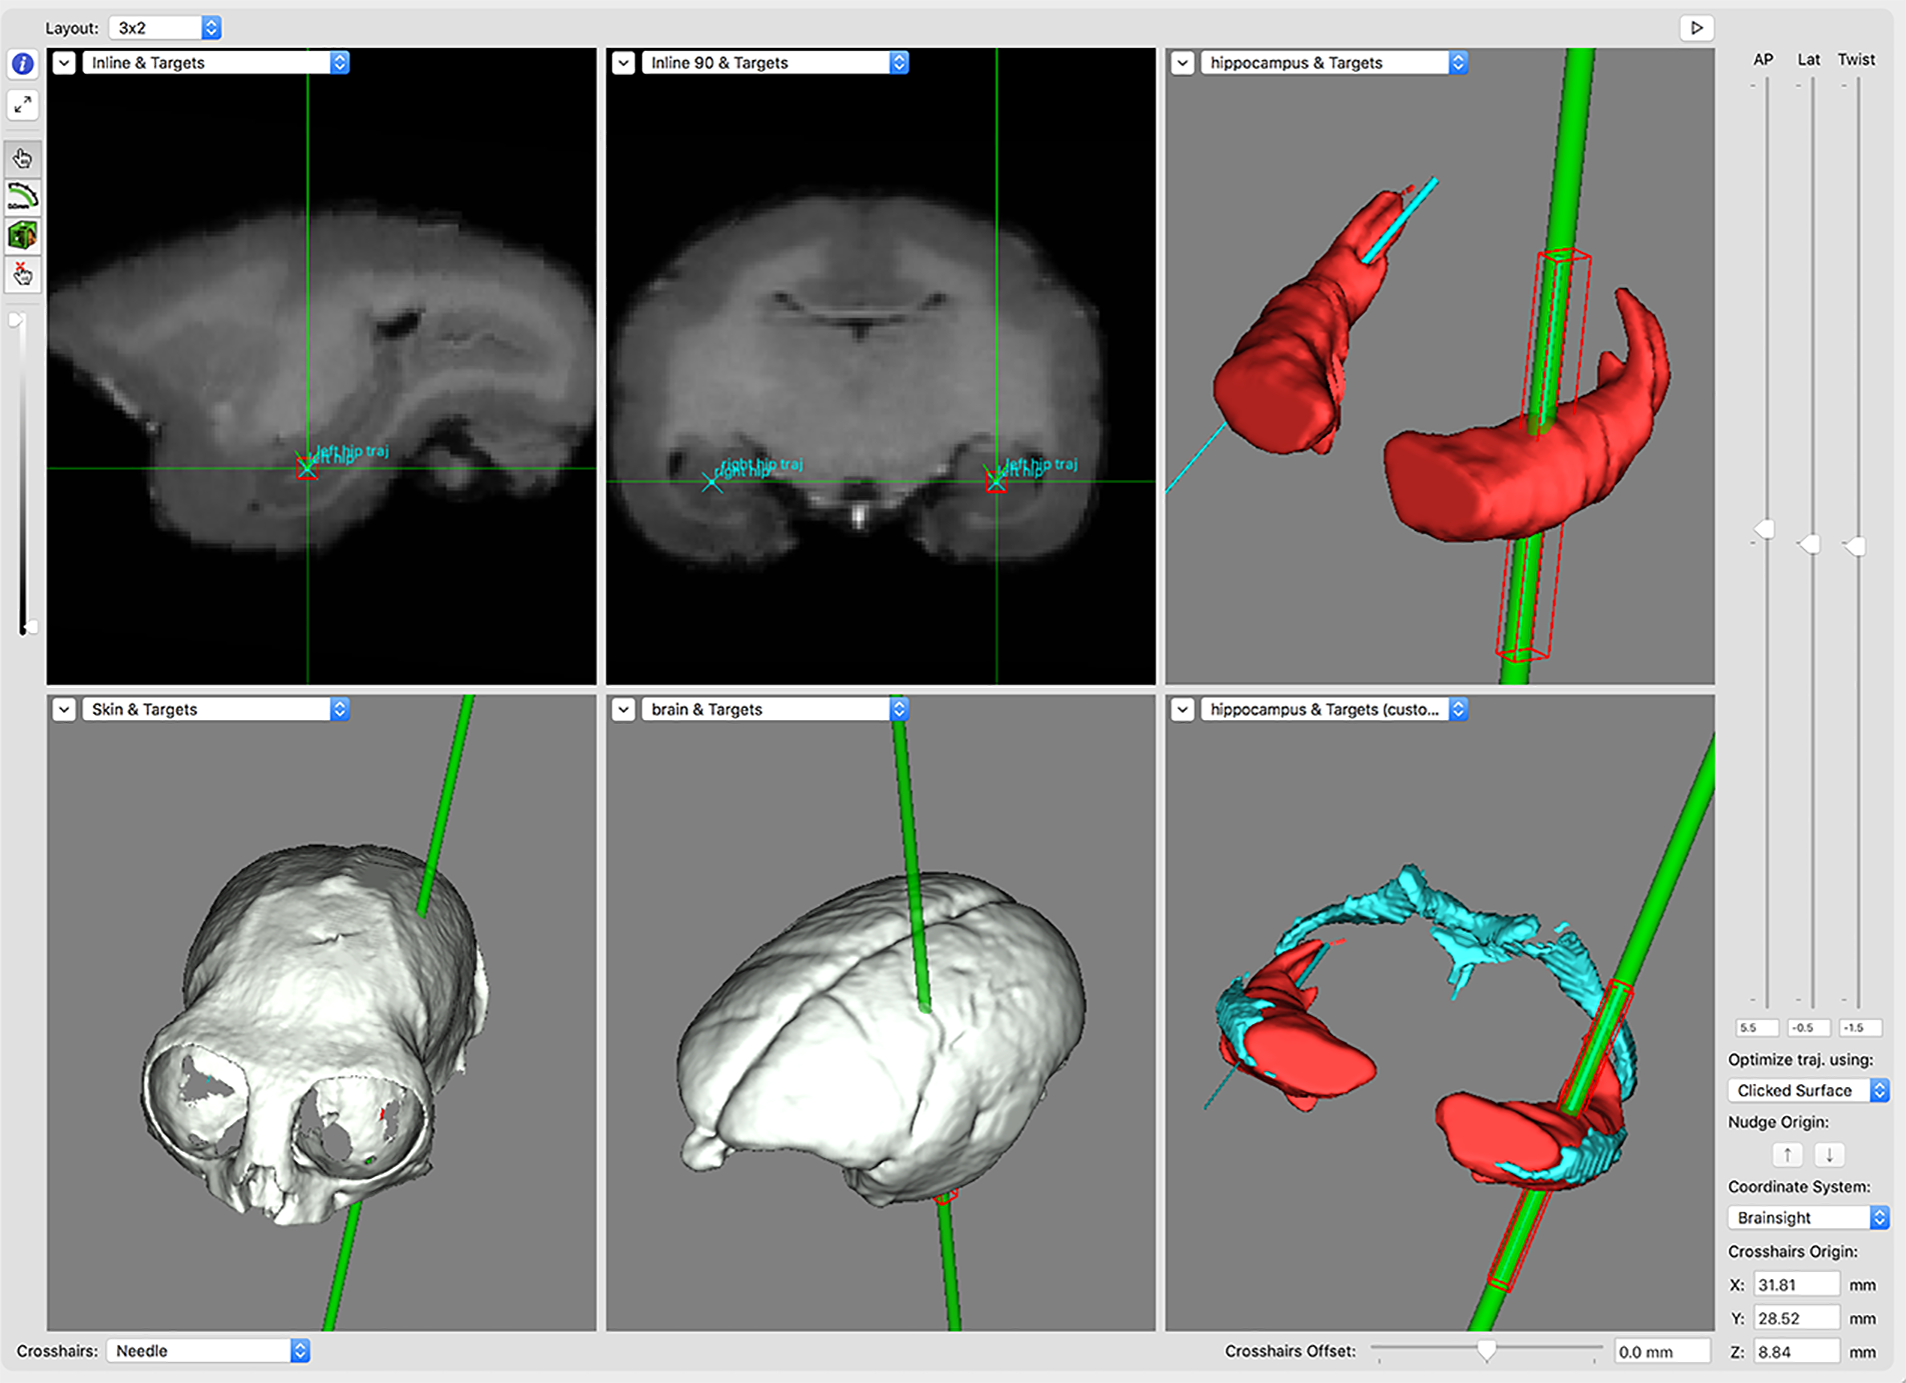Click the Crosshairs Origin Y field 28.52

tap(1797, 1318)
